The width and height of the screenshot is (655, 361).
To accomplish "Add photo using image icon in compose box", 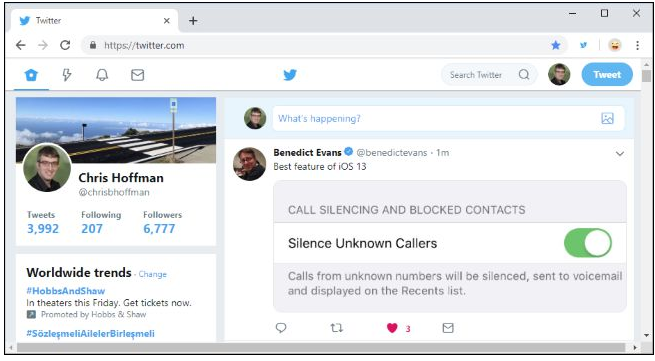I will pos(607,118).
